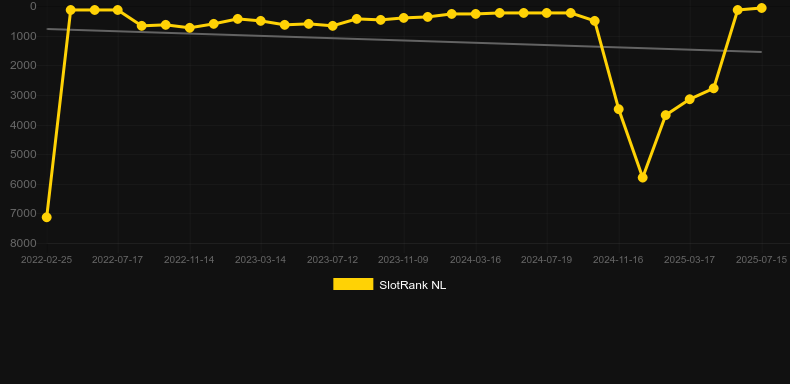Select the final data point at 2025-07-15

coord(761,8)
